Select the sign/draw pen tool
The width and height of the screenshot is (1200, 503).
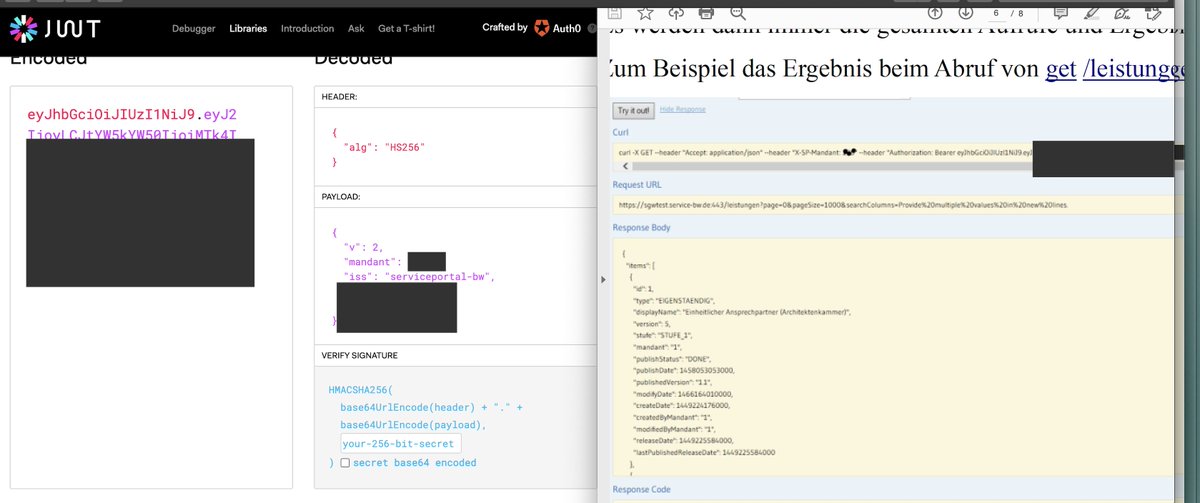pos(1123,12)
